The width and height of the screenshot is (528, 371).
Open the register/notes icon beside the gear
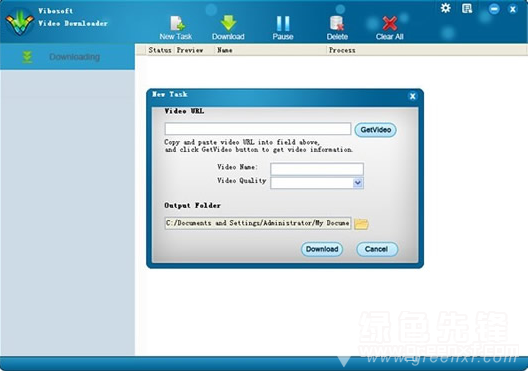pyautogui.click(x=467, y=8)
